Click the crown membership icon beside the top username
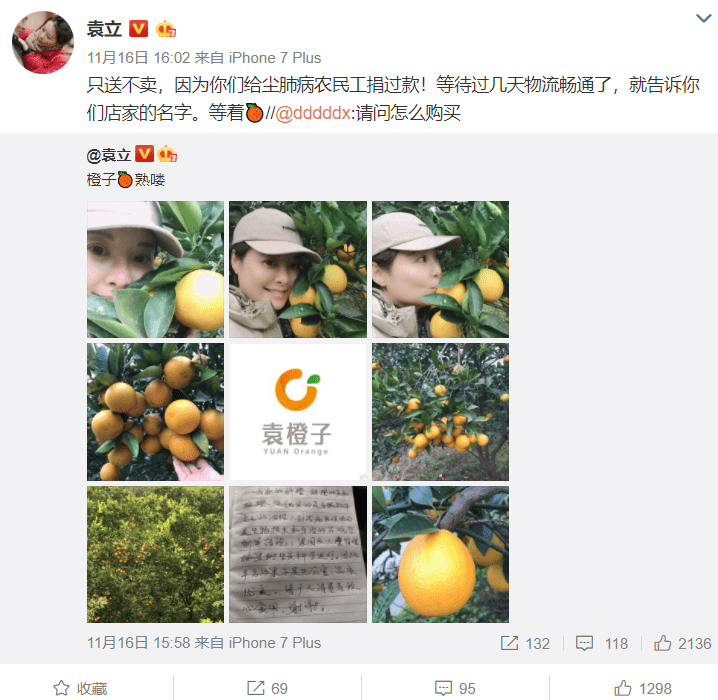The width and height of the screenshot is (718, 700). click(165, 29)
